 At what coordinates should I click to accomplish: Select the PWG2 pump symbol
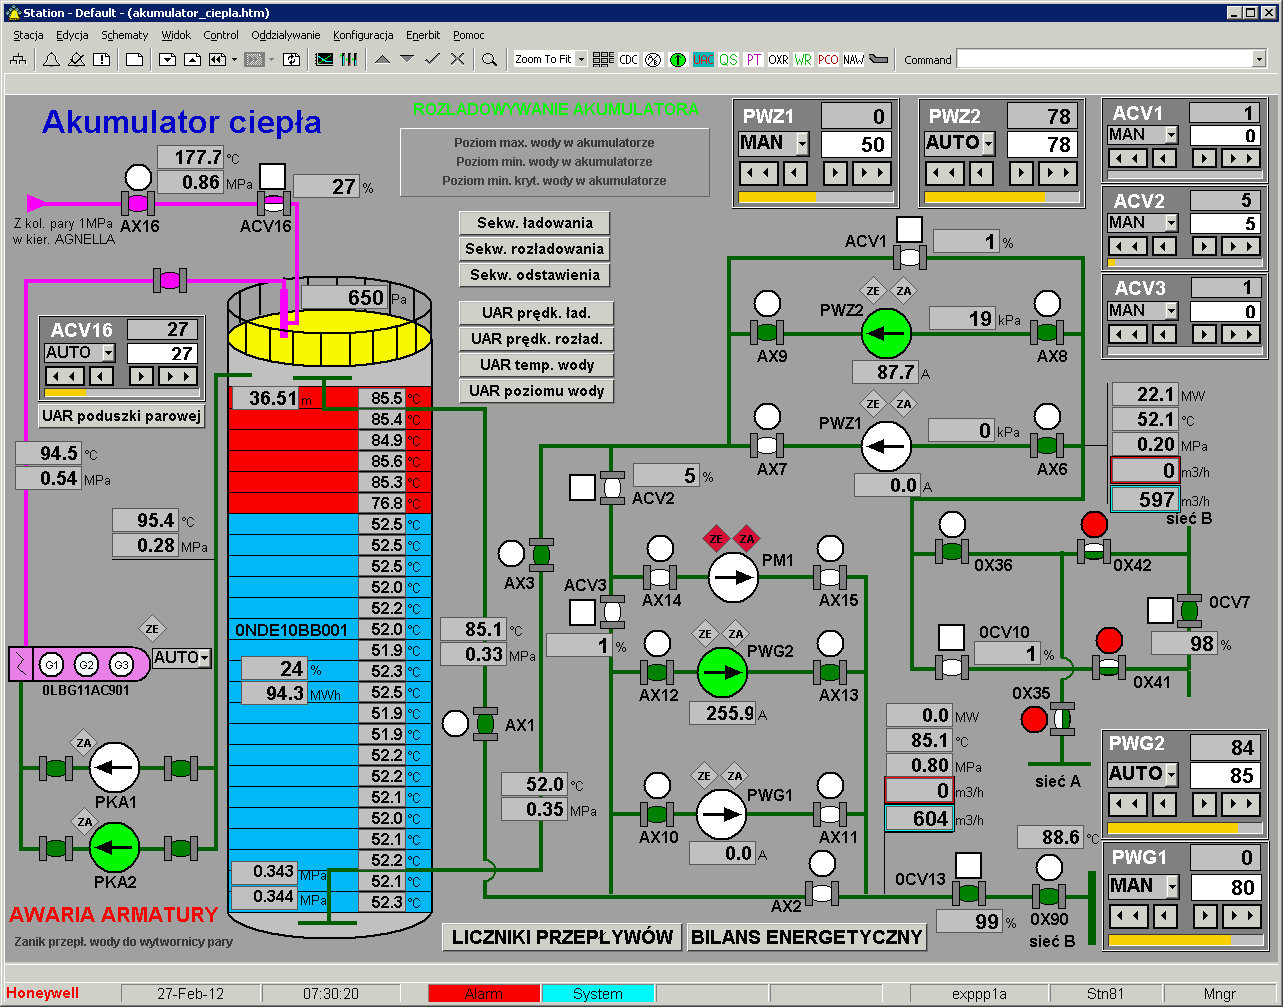click(722, 673)
